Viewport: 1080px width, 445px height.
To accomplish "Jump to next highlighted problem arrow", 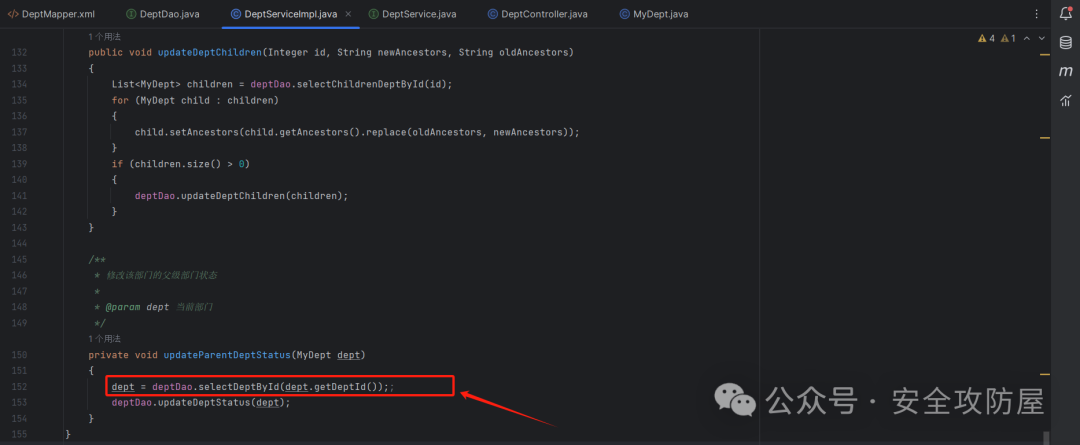I will coord(1041,39).
